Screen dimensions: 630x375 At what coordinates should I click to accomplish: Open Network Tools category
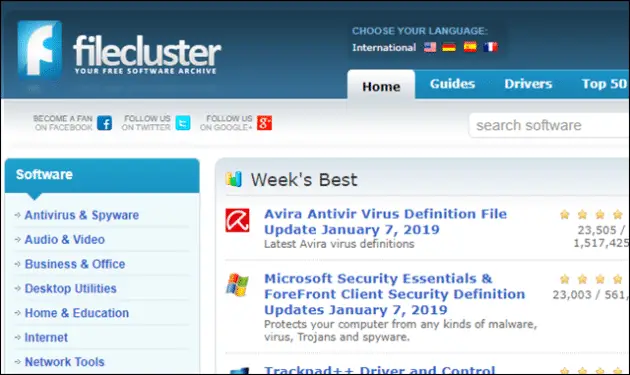pos(64,362)
